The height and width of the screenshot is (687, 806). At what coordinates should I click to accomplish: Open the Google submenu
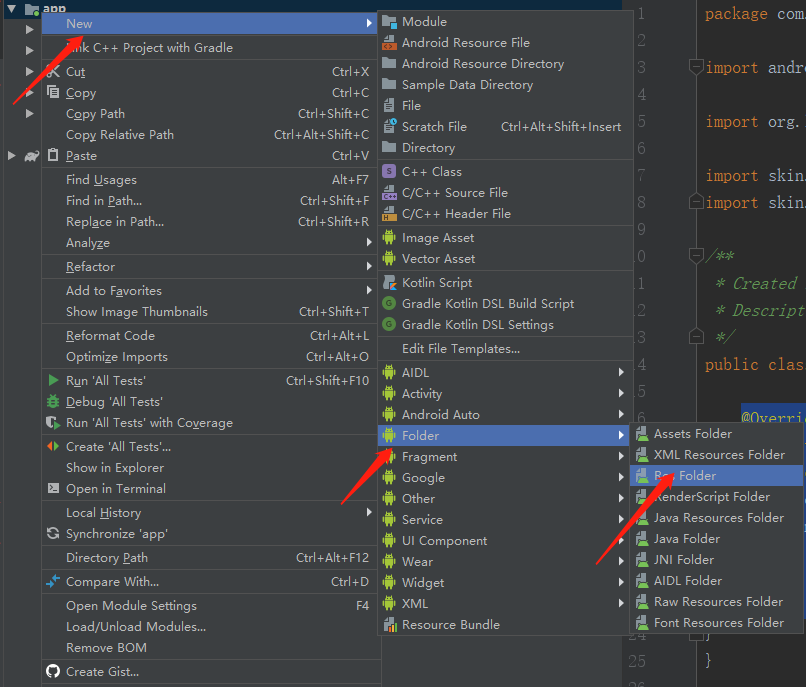tap(505, 478)
